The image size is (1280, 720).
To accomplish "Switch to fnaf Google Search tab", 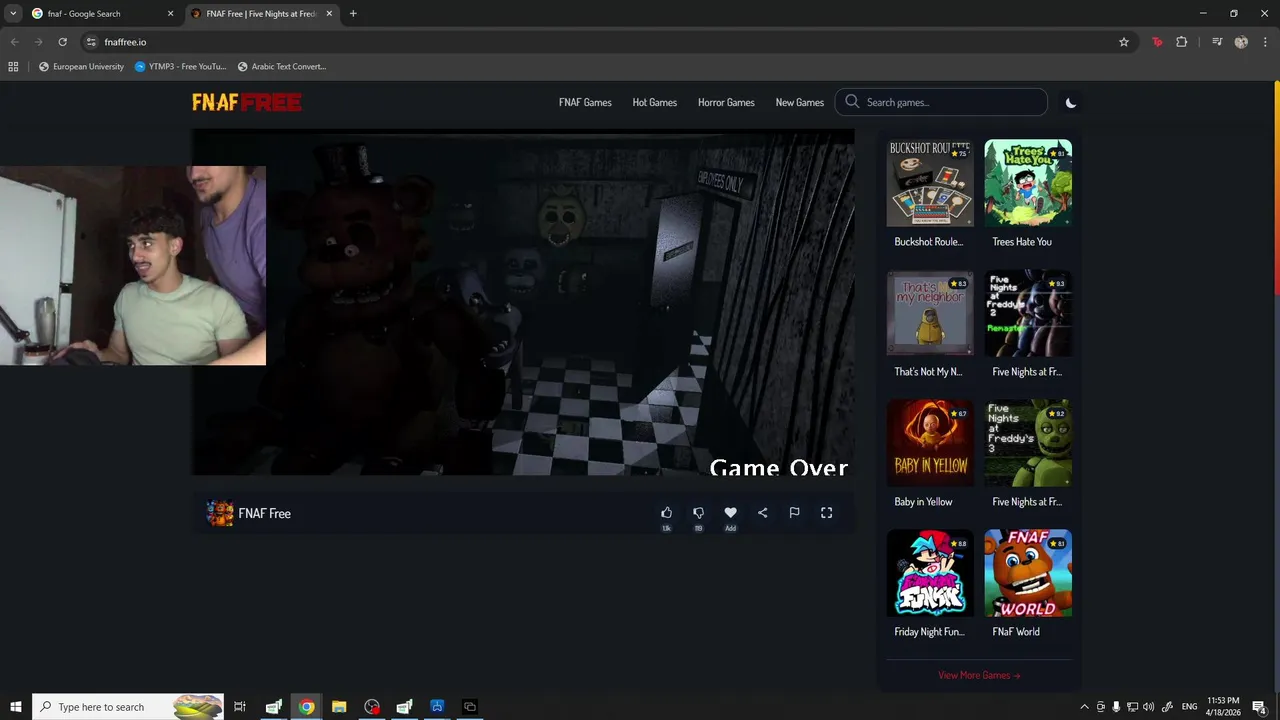I will point(101,14).
